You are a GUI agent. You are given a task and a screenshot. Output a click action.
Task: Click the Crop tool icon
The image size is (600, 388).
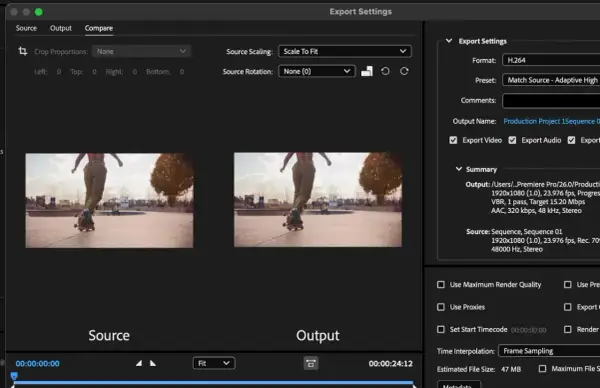(23, 51)
